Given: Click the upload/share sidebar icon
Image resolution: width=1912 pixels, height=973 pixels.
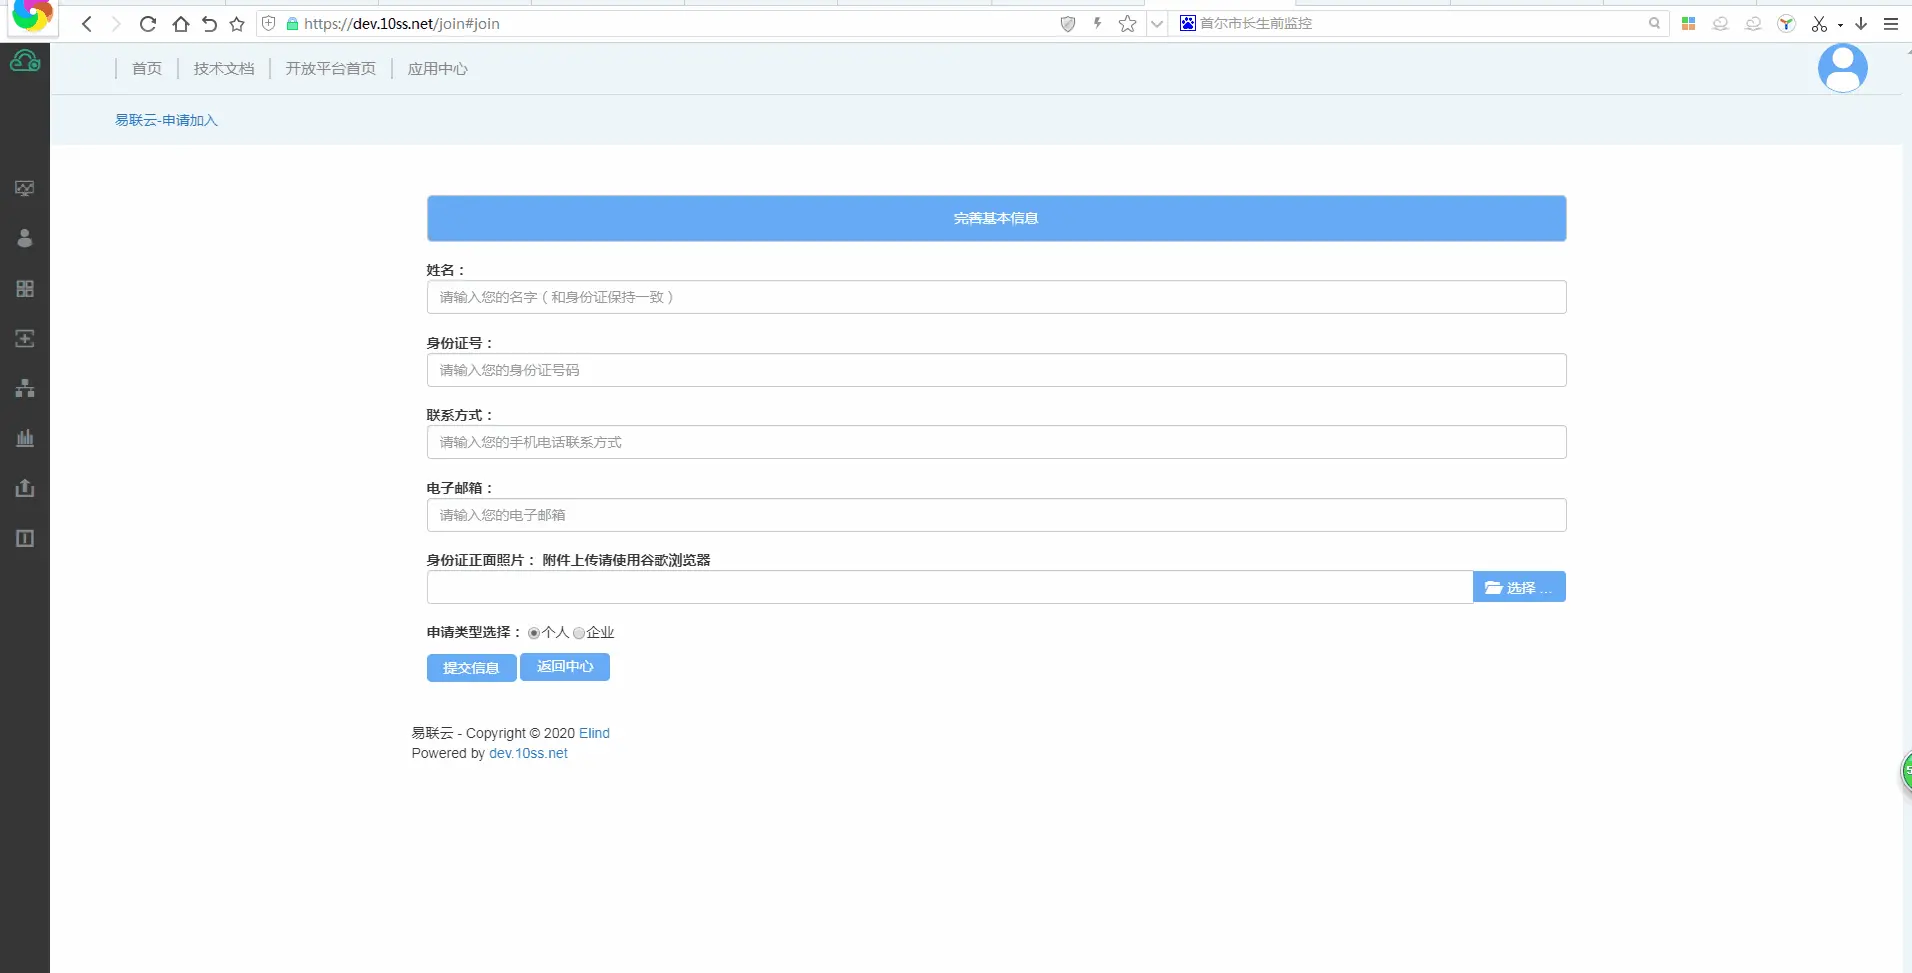Looking at the screenshot, I should point(25,488).
